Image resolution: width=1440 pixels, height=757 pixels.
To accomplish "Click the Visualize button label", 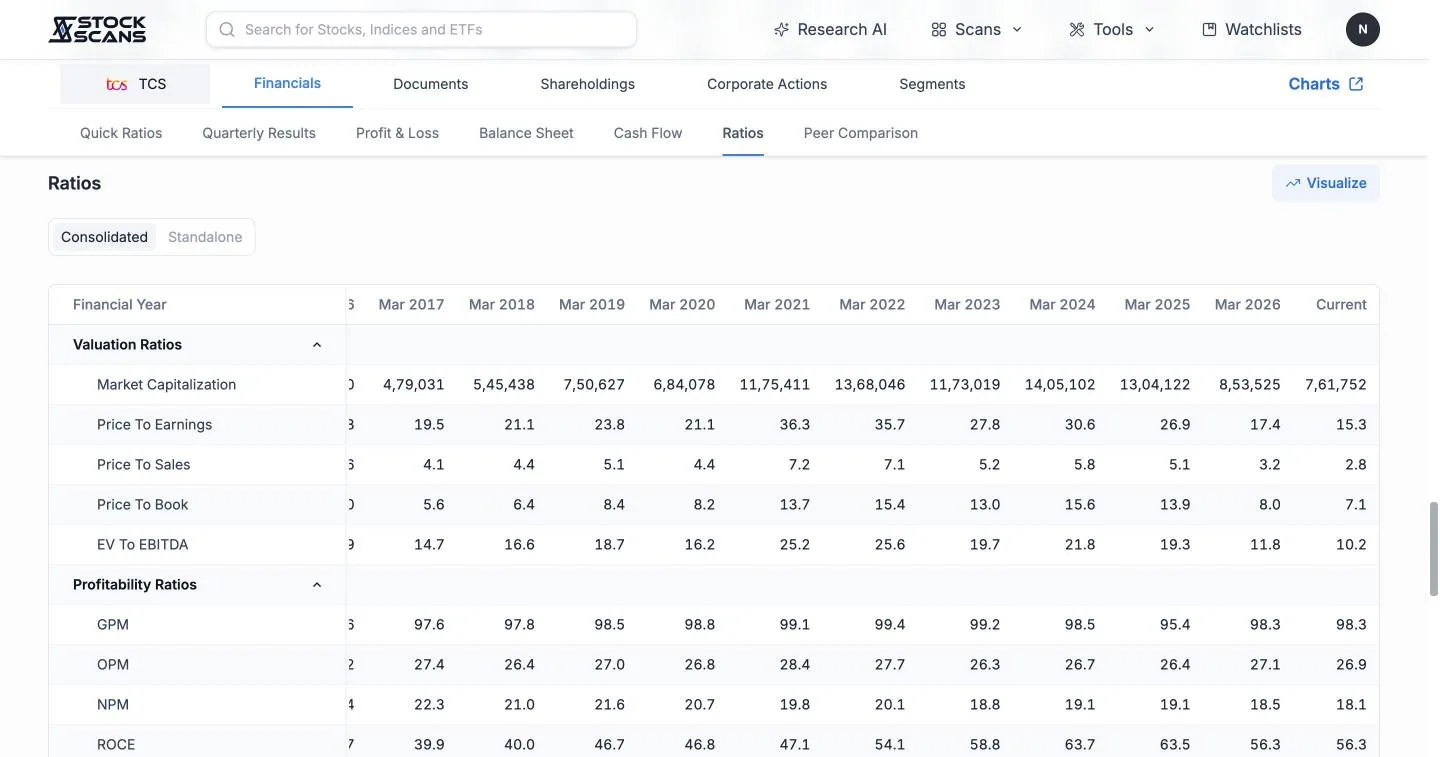I will 1336,183.
